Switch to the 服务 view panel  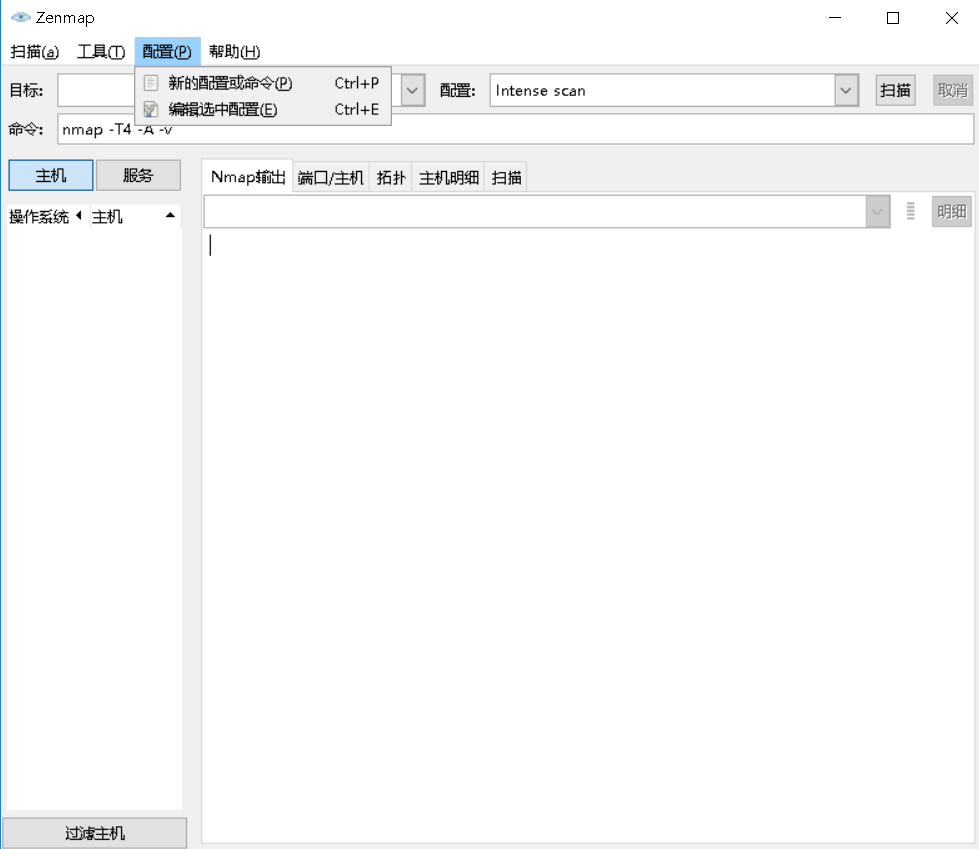[138, 175]
